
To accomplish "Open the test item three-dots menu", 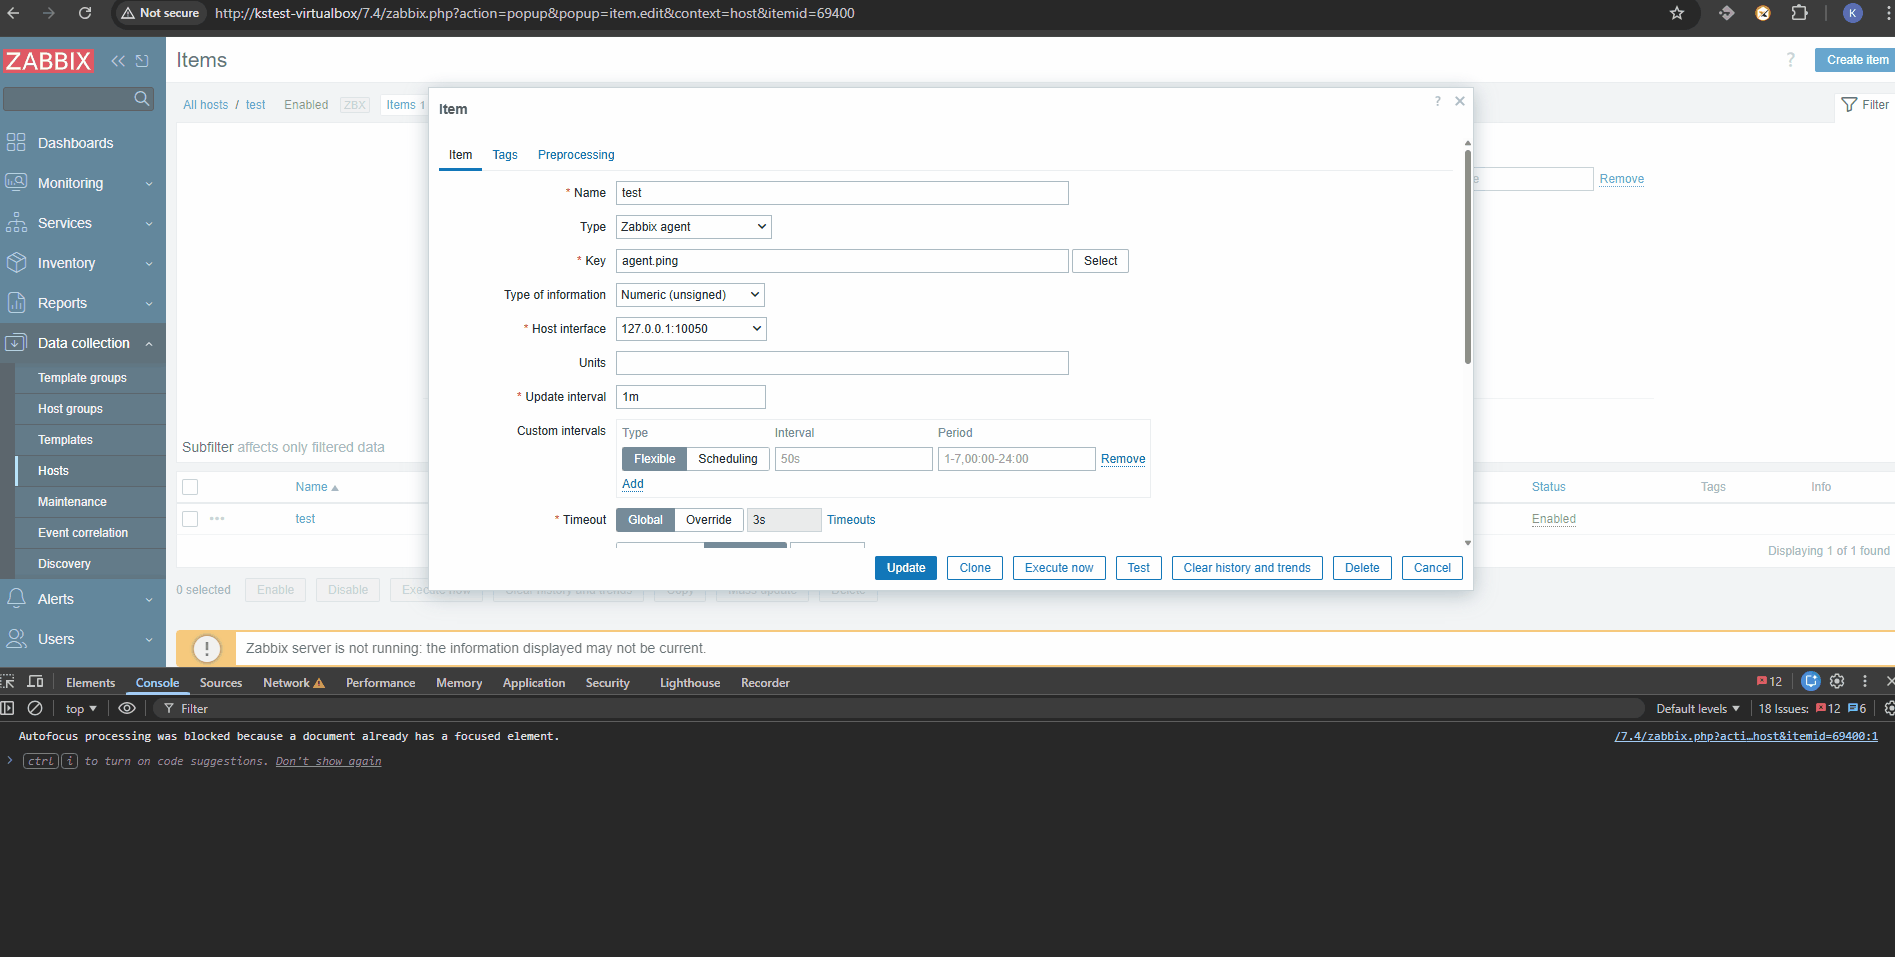I will (217, 519).
